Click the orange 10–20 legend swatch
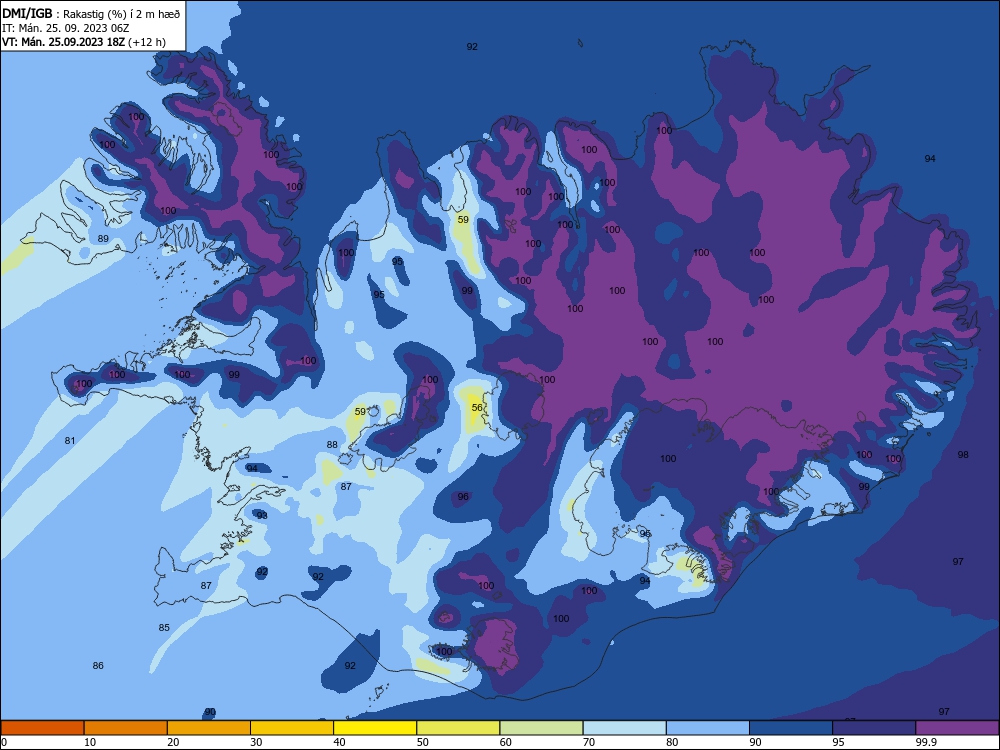 click(126, 728)
